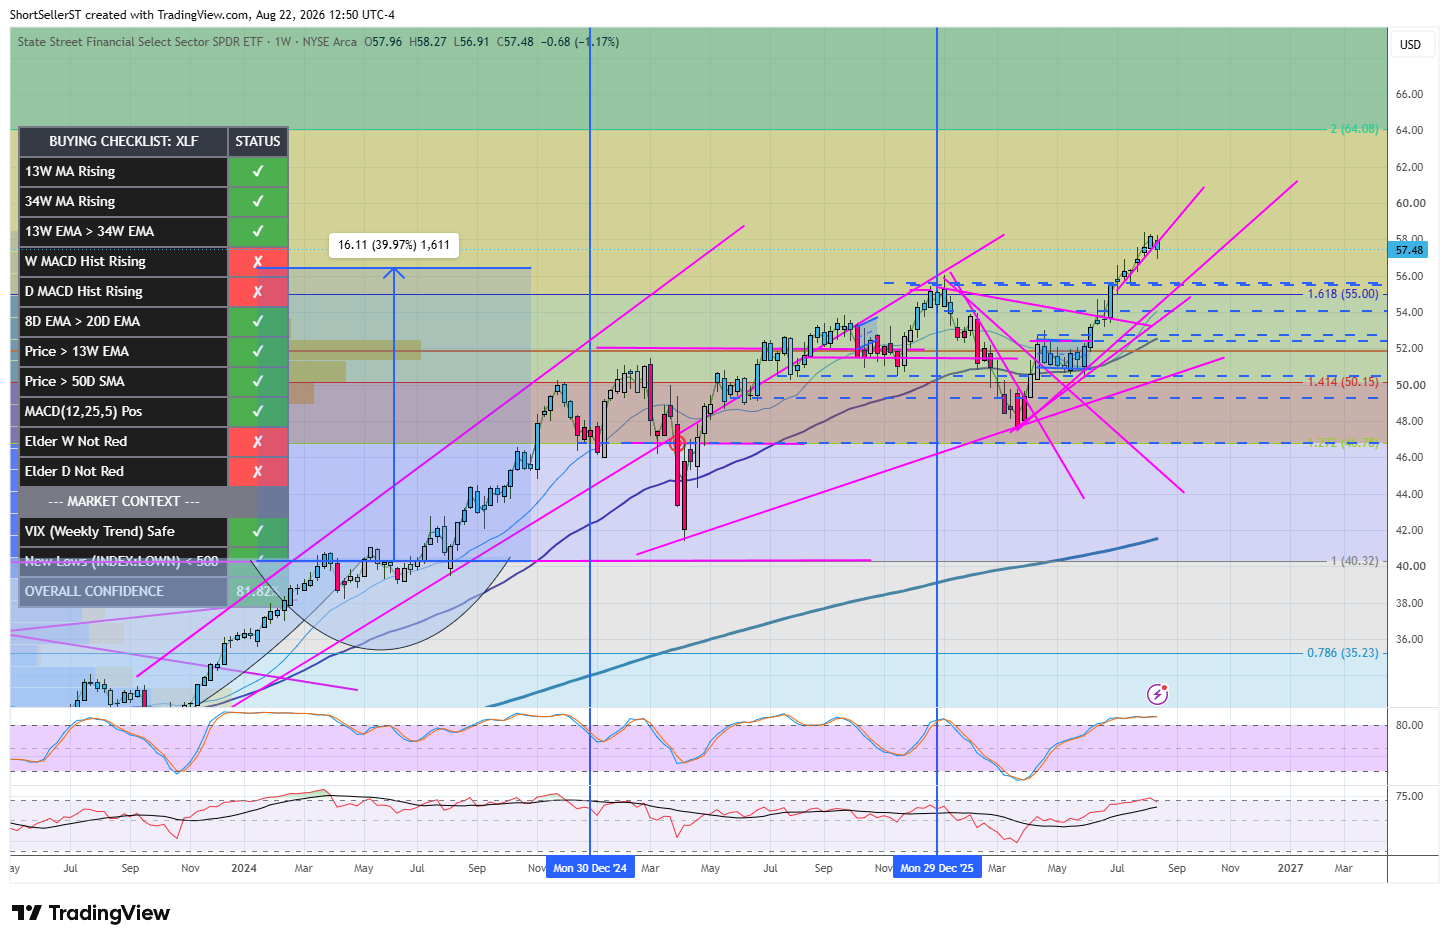Click the STATUS column header
This screenshot has width=1449, height=943.
(258, 141)
